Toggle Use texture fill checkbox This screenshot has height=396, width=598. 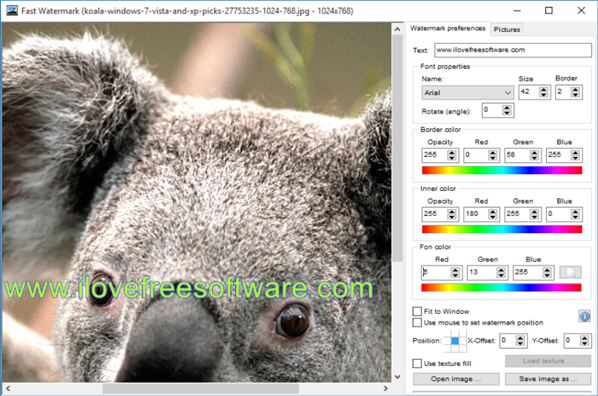(x=417, y=363)
